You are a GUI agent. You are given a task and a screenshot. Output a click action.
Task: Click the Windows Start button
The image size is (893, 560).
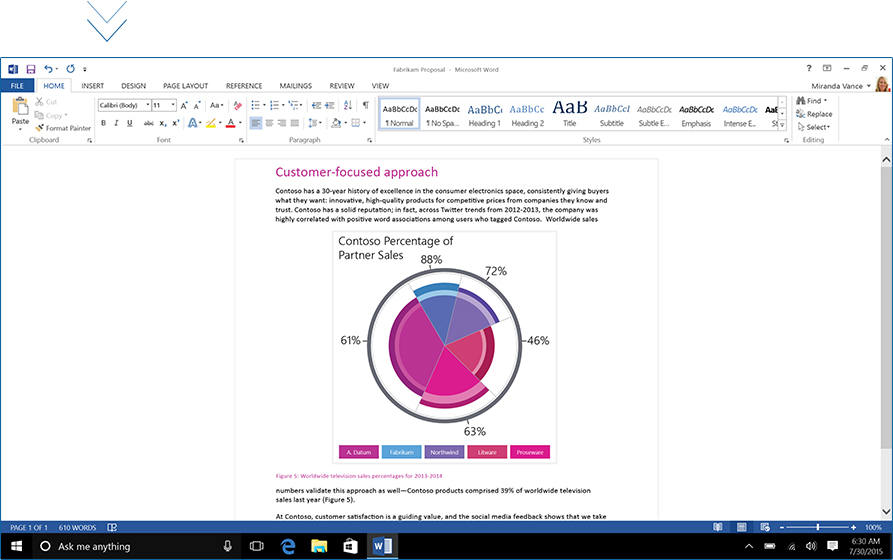point(17,546)
